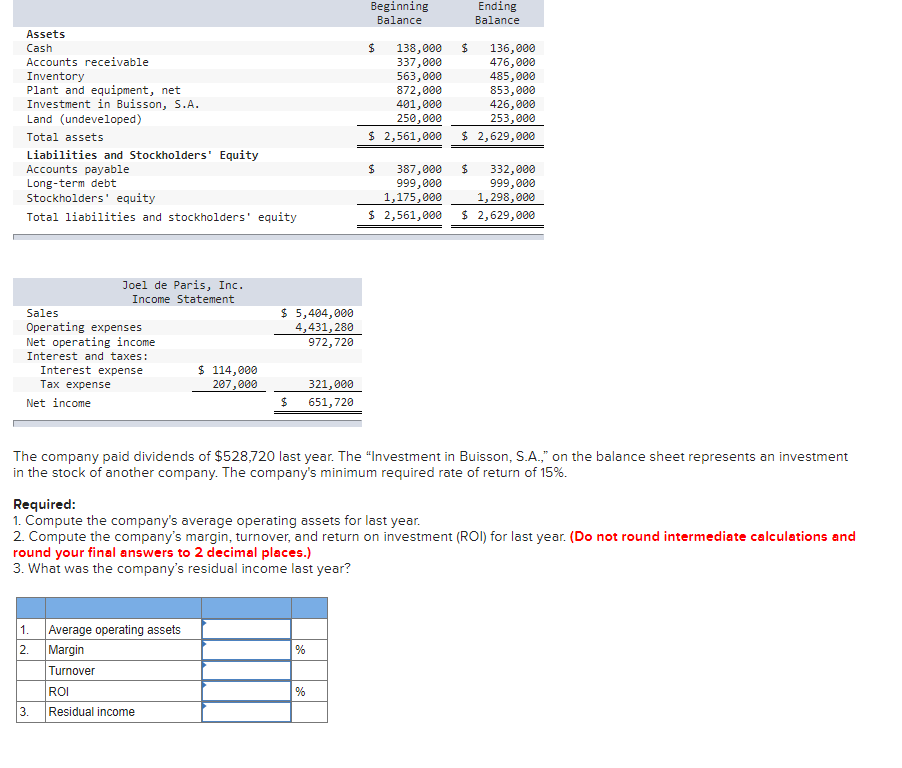Click the percent unit cell beside Margin

pos(309,650)
